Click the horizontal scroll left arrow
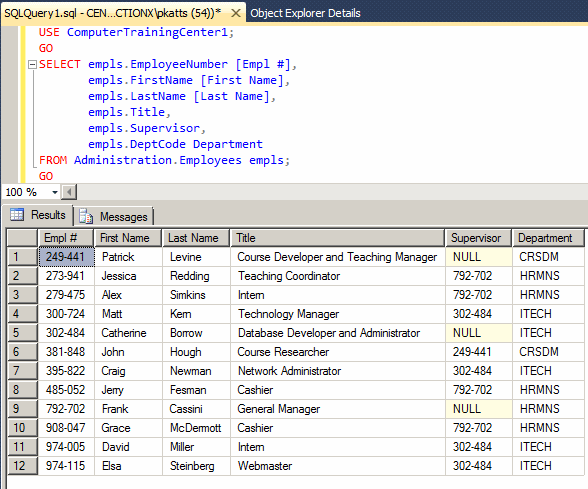Viewport: 588px width, 489px height. (69, 192)
